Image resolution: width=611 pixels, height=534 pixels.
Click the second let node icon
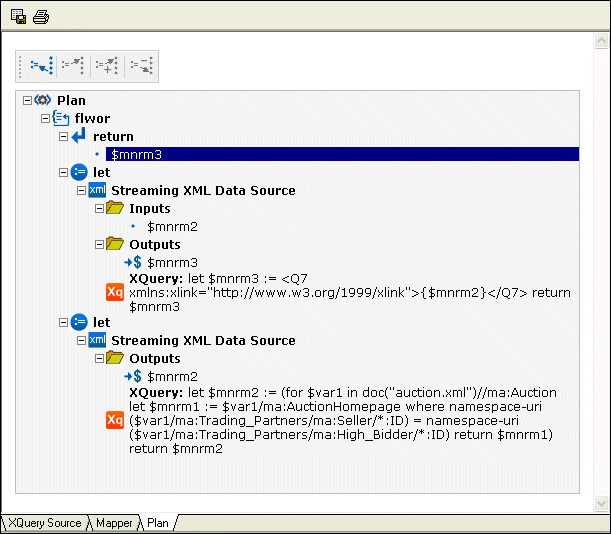(x=79, y=322)
